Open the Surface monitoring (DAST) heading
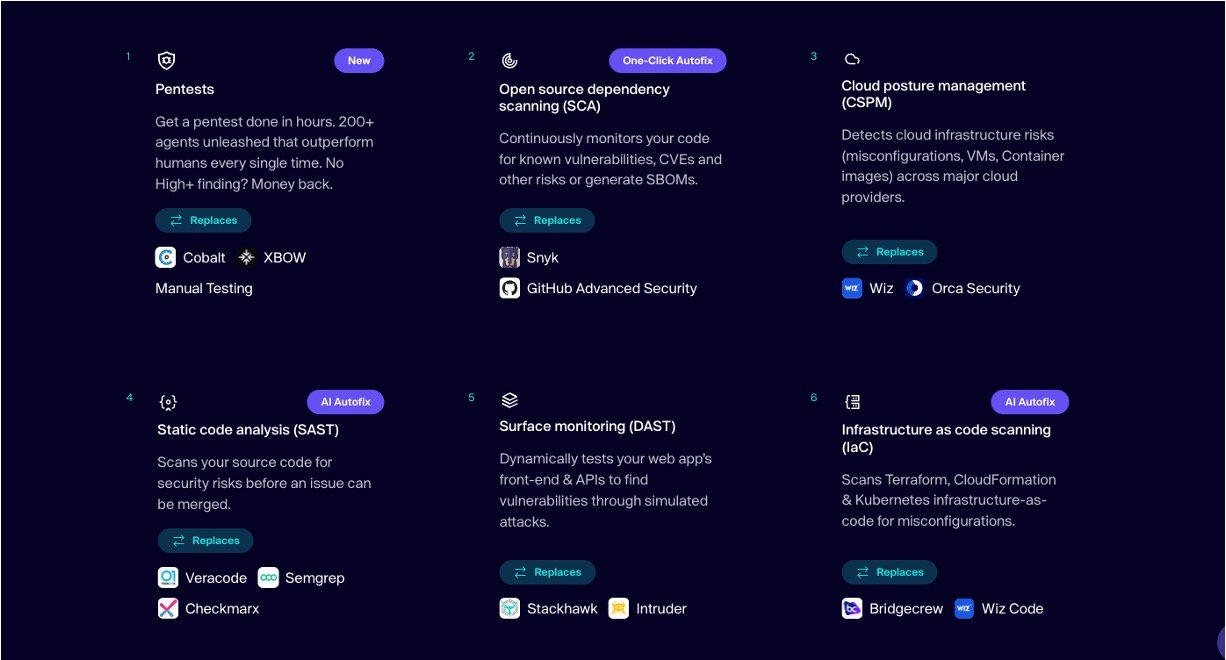The width and height of the screenshot is (1226, 660). pos(587,427)
